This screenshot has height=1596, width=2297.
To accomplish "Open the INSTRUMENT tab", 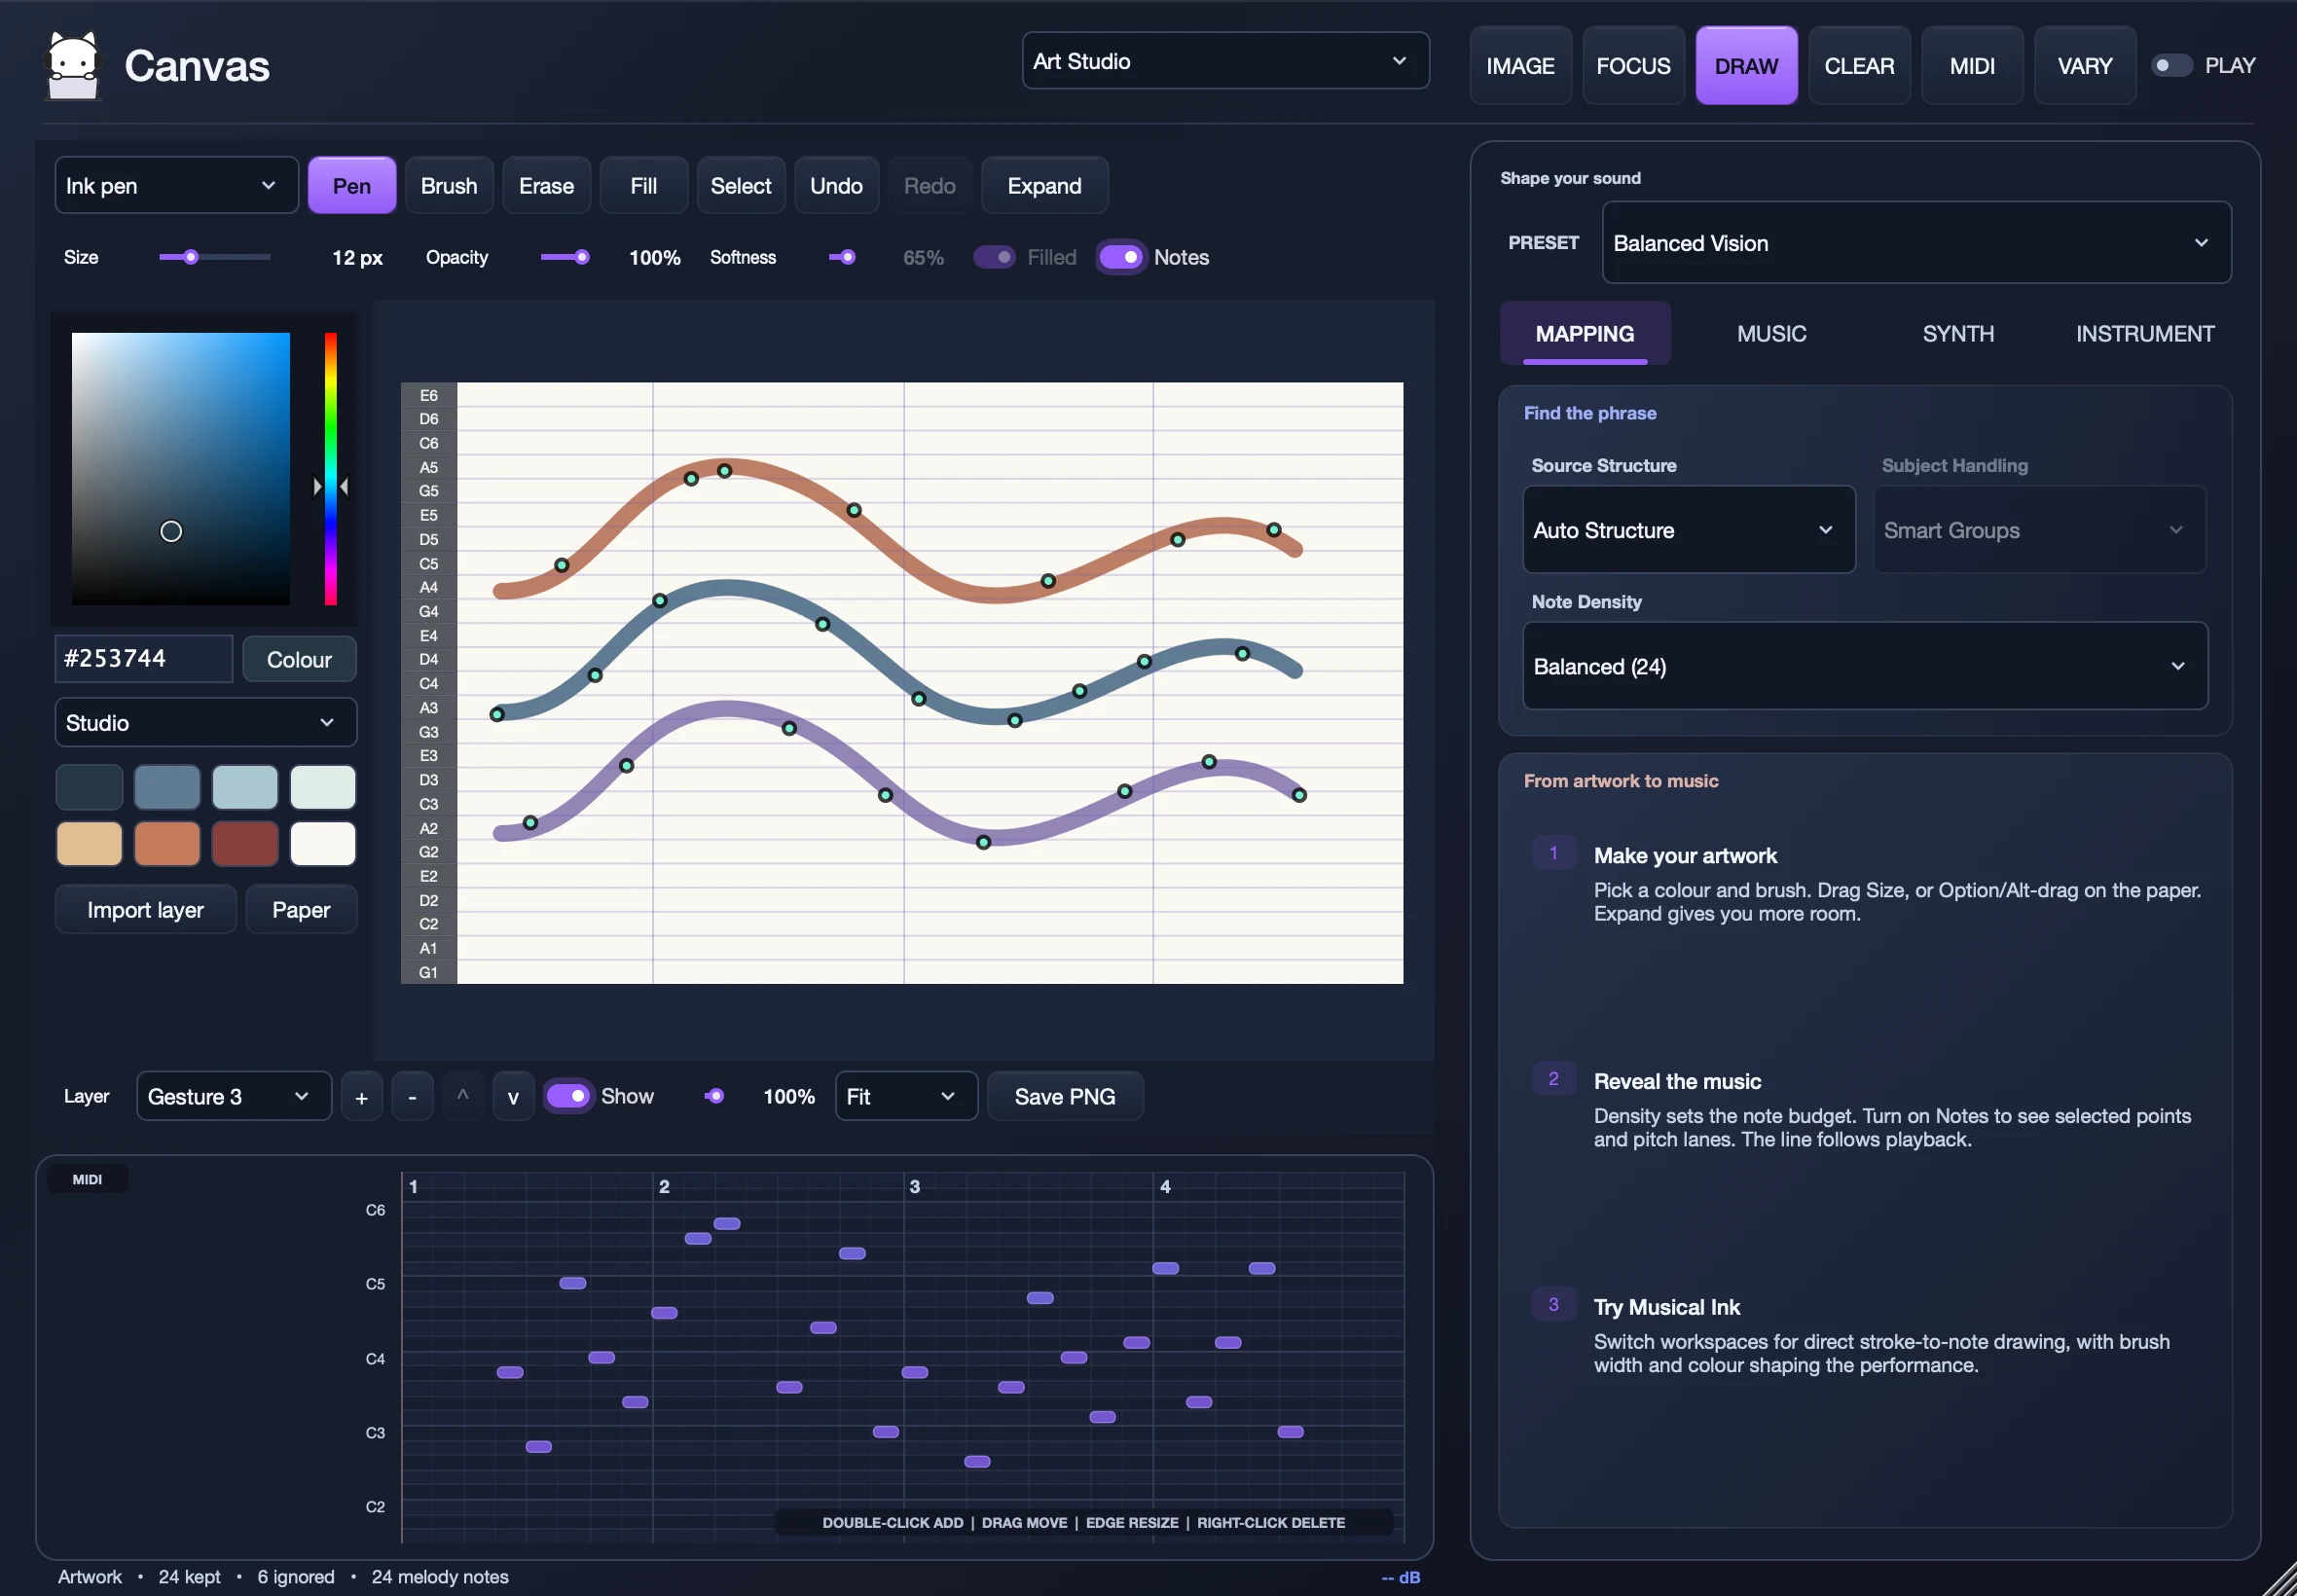I will (x=2144, y=334).
